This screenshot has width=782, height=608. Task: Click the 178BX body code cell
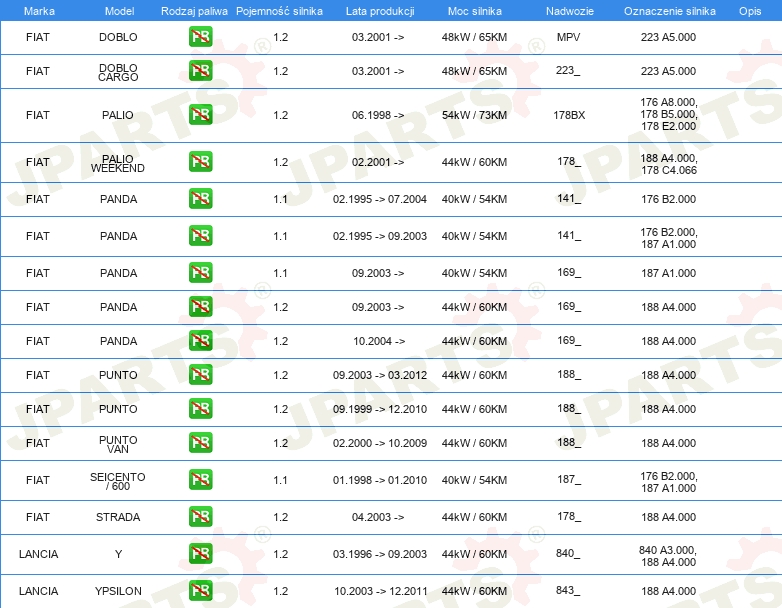[x=569, y=115]
